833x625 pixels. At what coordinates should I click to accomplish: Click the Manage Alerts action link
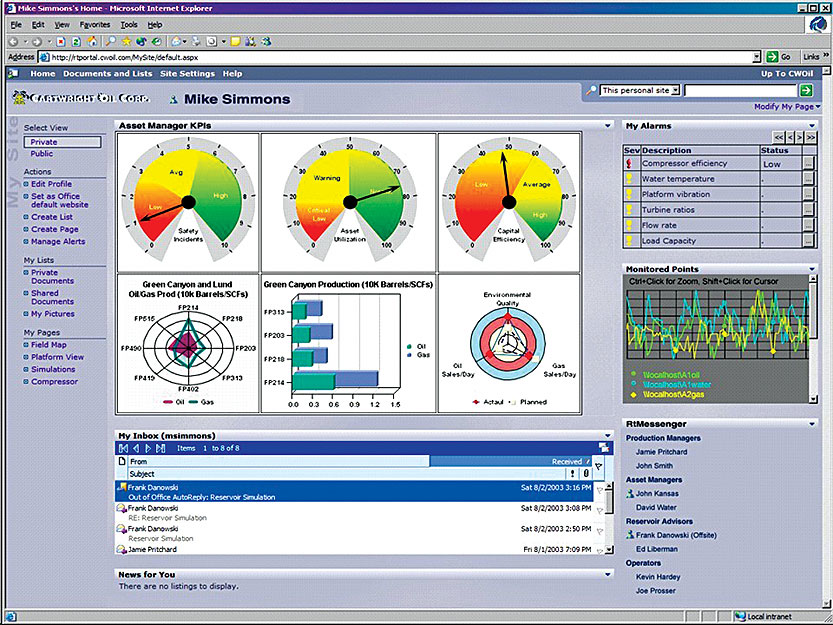pos(58,242)
